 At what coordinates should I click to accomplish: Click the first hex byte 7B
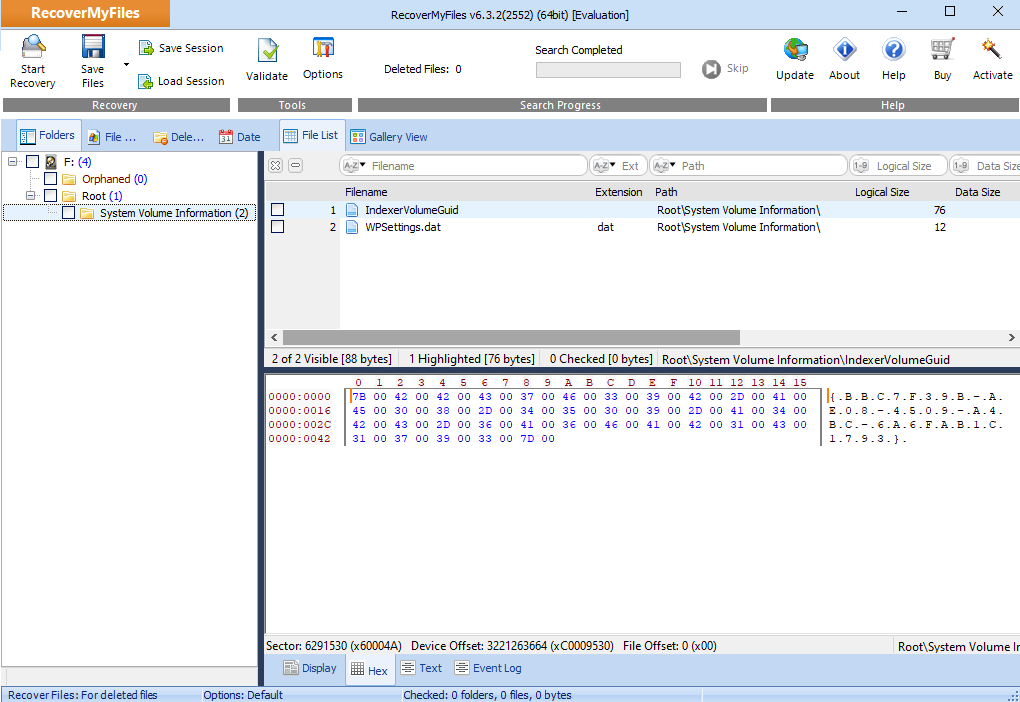[x=359, y=397]
